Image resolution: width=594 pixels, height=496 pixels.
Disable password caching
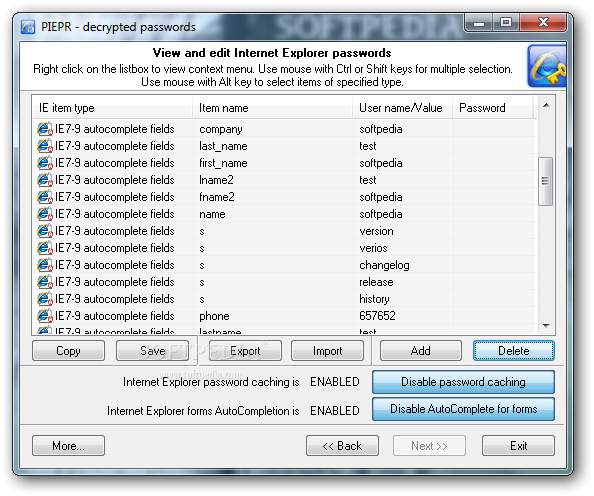[463, 382]
